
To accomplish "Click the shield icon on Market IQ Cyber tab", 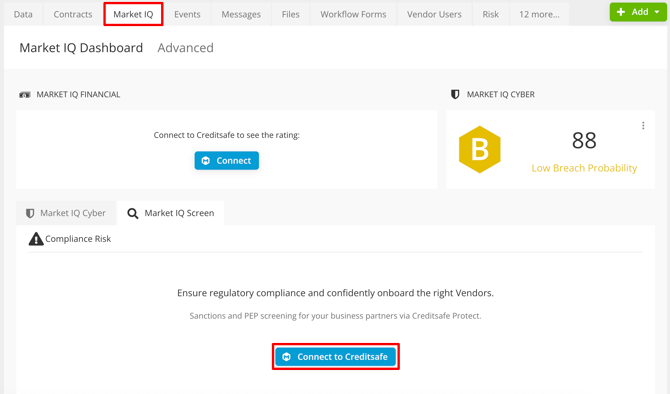I will [x=30, y=213].
